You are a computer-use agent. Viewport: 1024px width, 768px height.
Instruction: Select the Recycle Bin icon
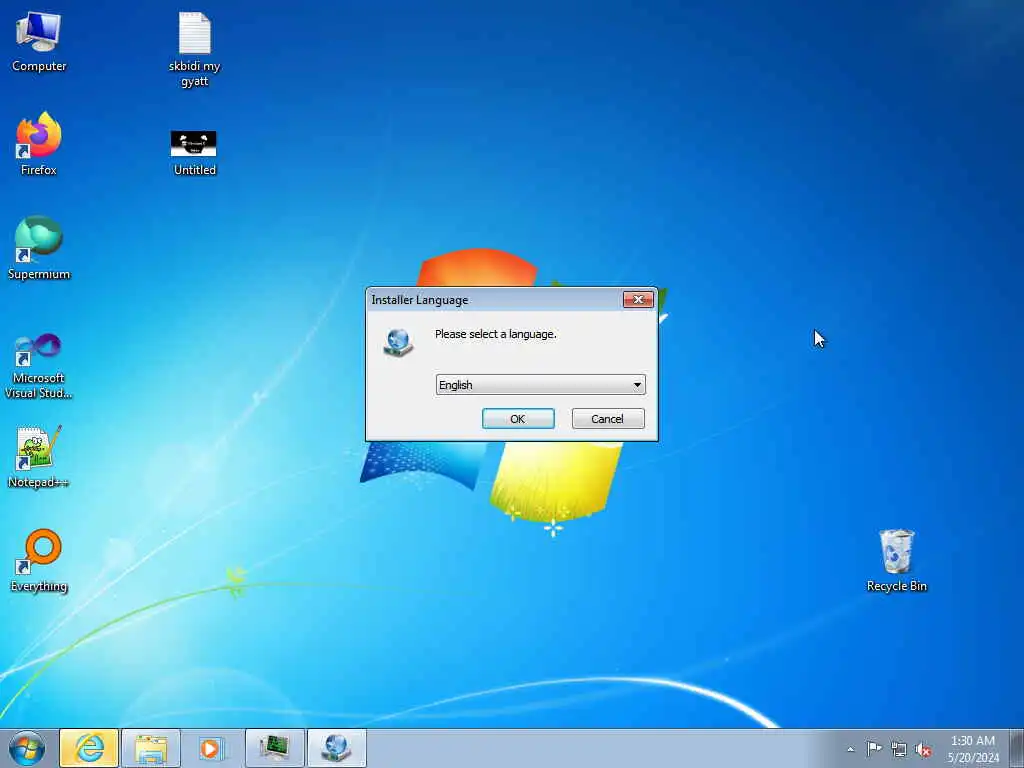point(897,561)
